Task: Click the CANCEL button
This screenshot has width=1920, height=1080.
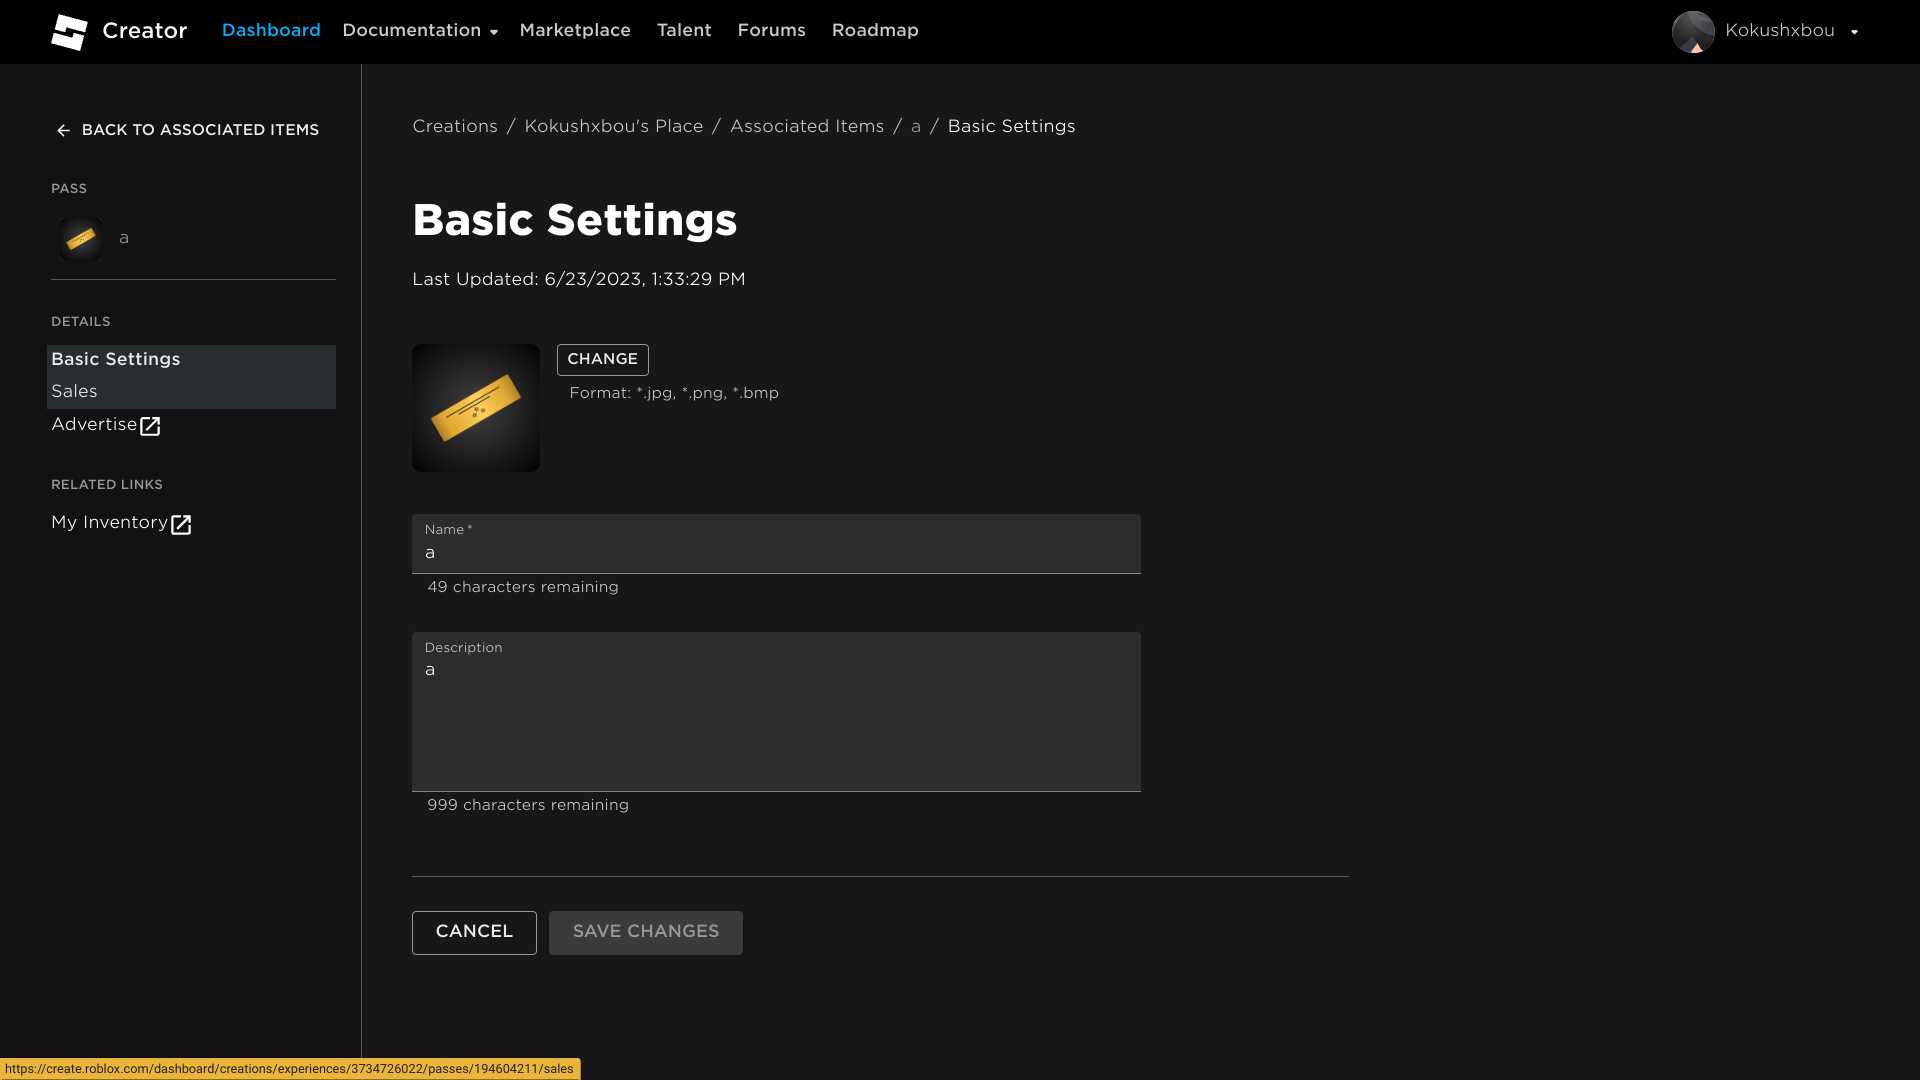Action: (474, 933)
